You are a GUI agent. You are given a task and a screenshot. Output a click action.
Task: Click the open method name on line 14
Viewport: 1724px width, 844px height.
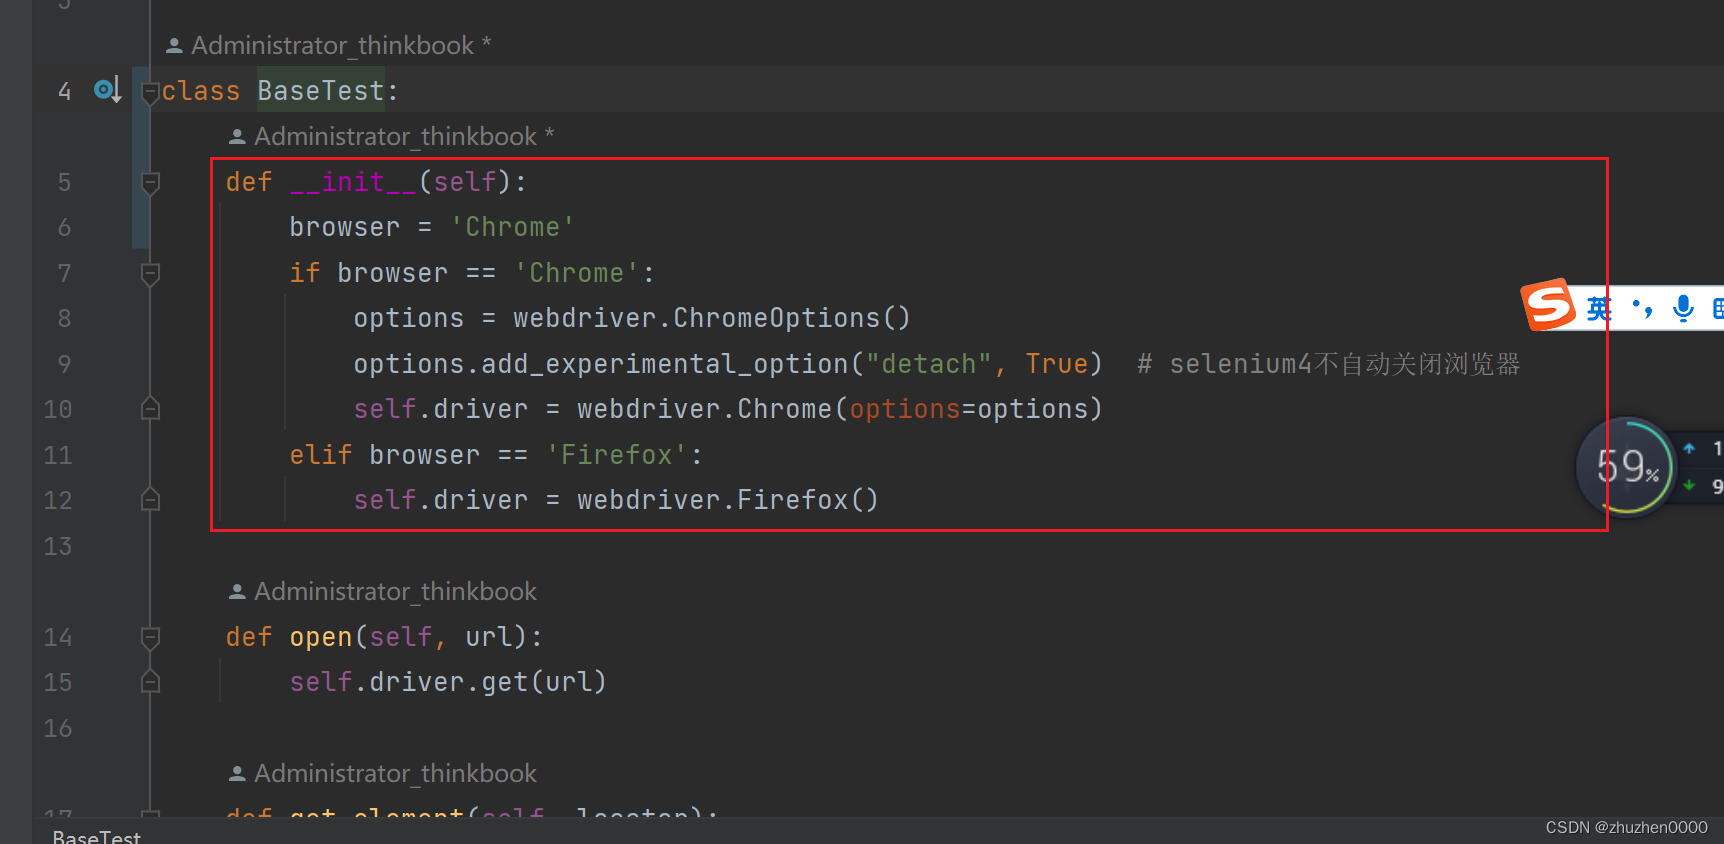(321, 637)
